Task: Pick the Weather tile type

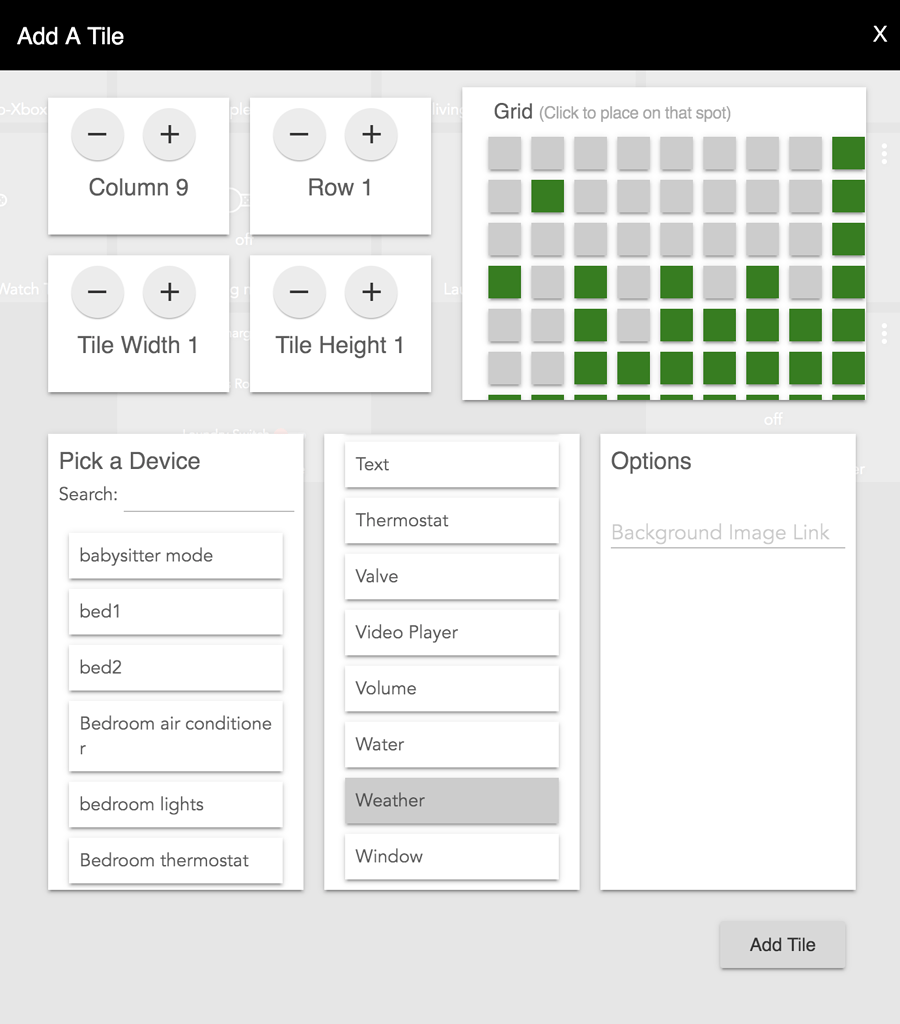Action: (451, 800)
